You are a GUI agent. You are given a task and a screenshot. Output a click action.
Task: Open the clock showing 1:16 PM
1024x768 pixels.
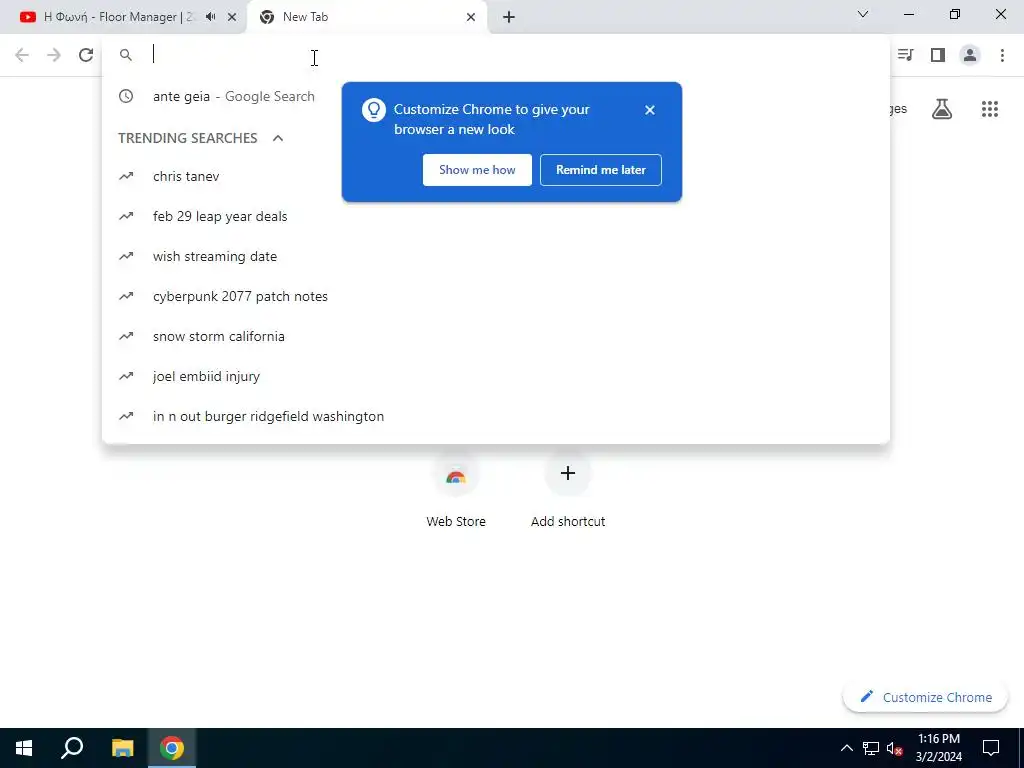click(938, 748)
